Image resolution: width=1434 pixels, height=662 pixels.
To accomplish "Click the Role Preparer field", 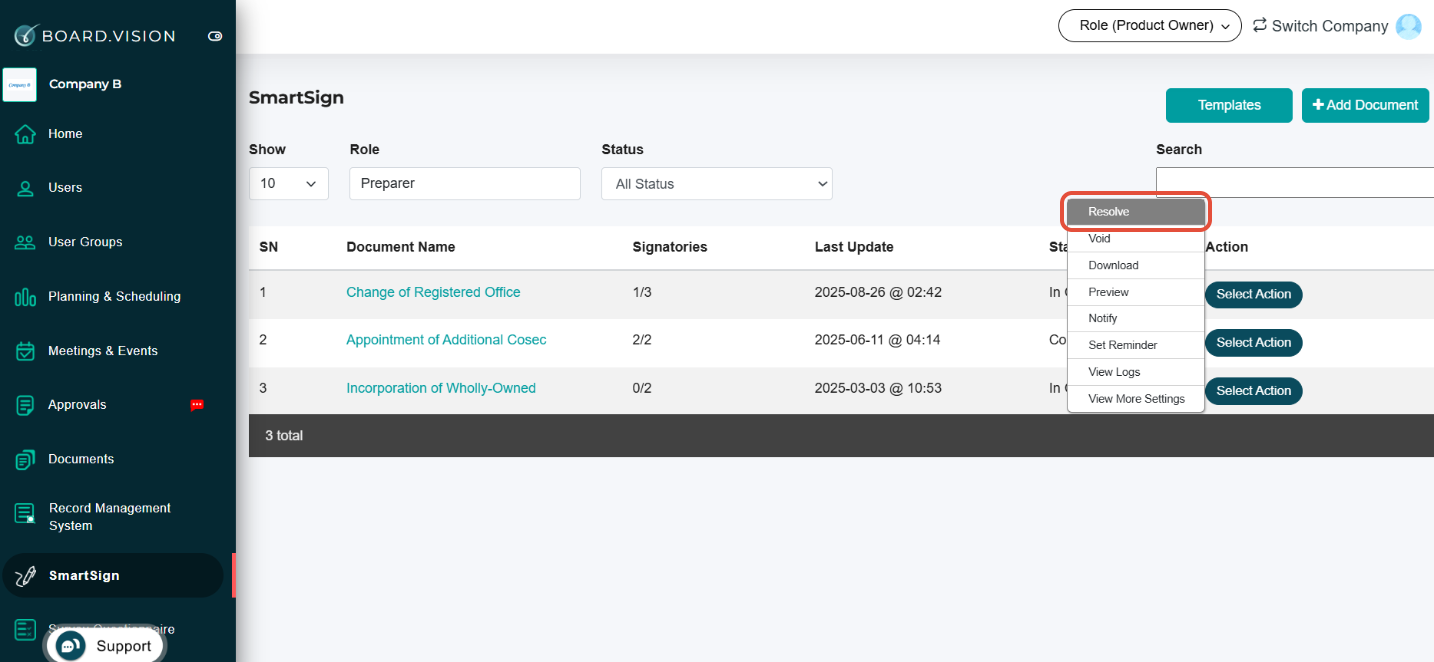I will click(x=465, y=184).
